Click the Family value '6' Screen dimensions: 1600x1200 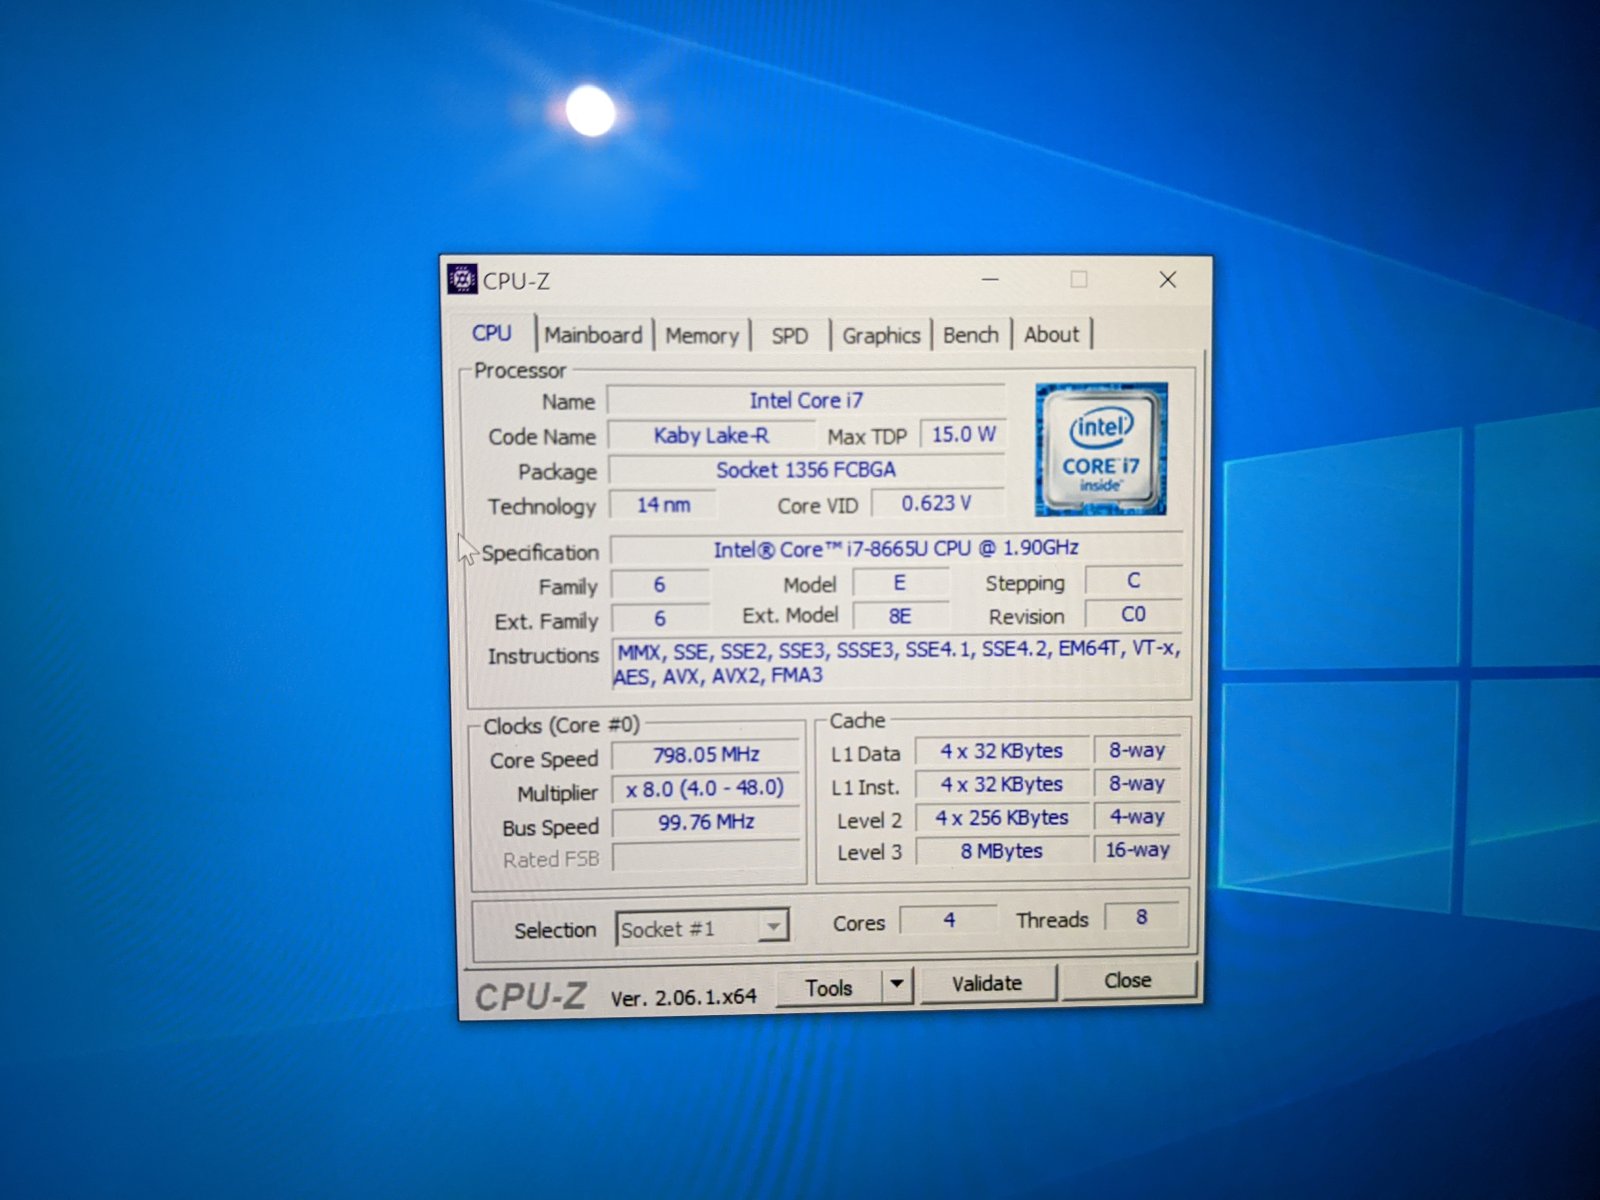660,584
